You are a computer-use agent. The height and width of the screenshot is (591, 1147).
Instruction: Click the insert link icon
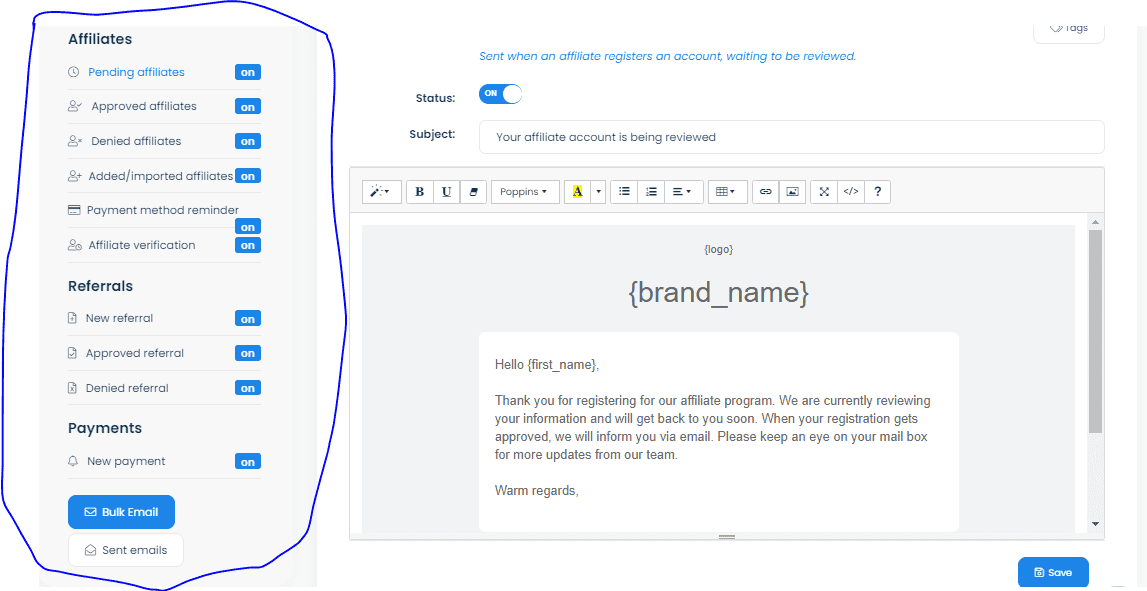[x=766, y=192]
